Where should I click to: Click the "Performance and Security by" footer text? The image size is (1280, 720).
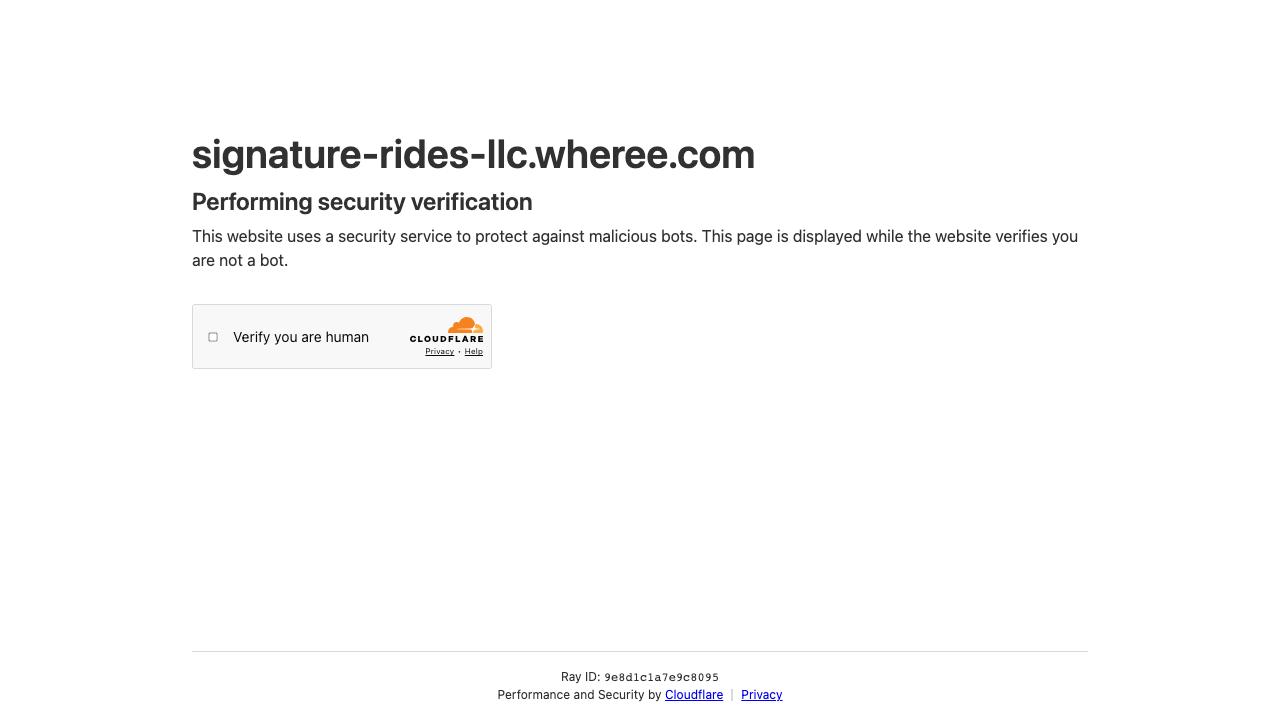579,695
